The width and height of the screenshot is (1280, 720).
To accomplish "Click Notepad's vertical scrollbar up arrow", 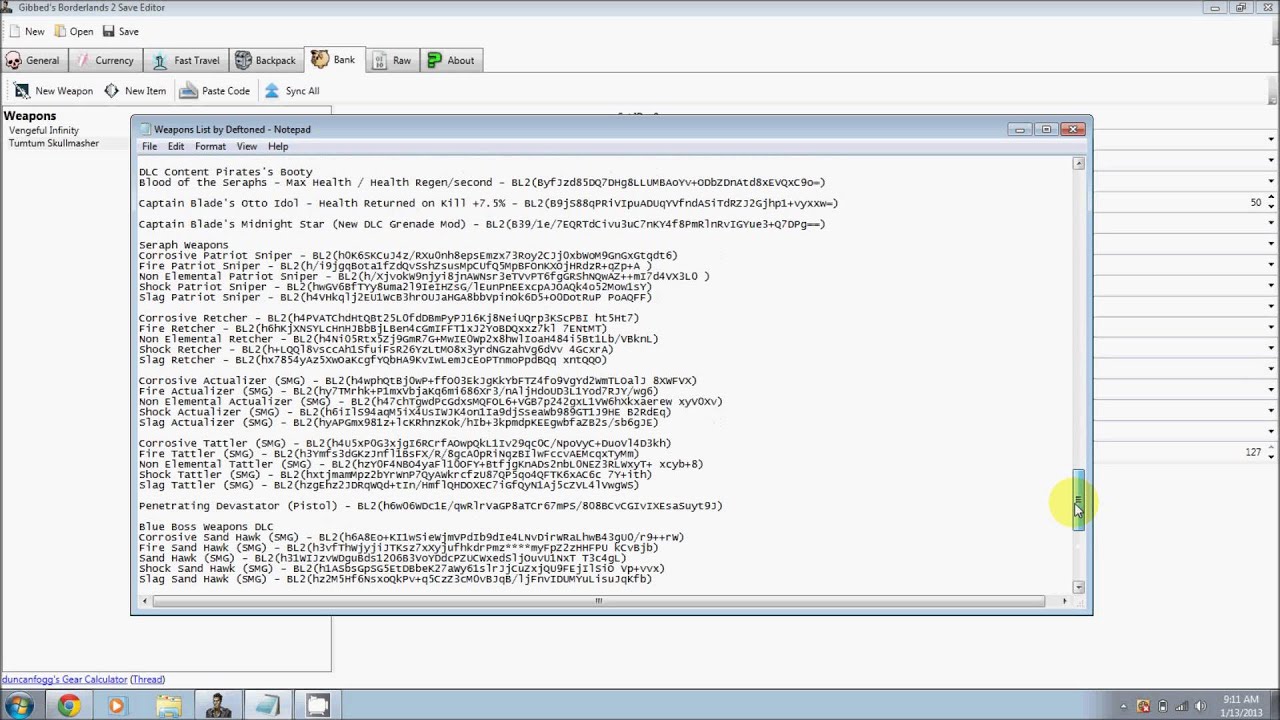I will tap(1078, 163).
